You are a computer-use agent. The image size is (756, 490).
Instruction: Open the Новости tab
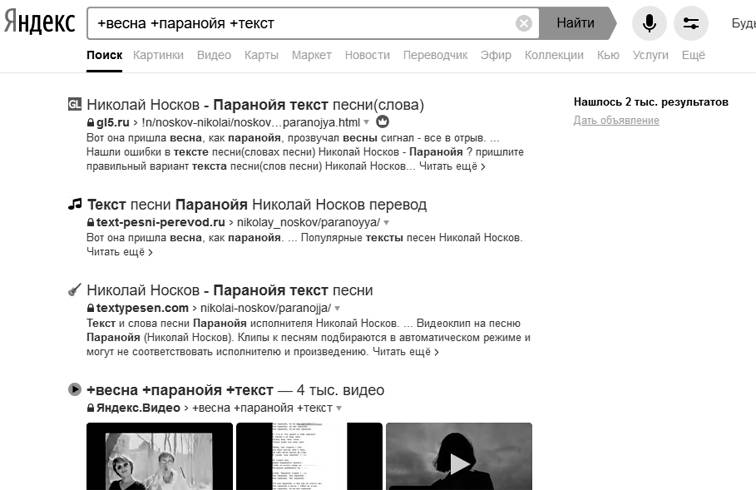coord(367,56)
